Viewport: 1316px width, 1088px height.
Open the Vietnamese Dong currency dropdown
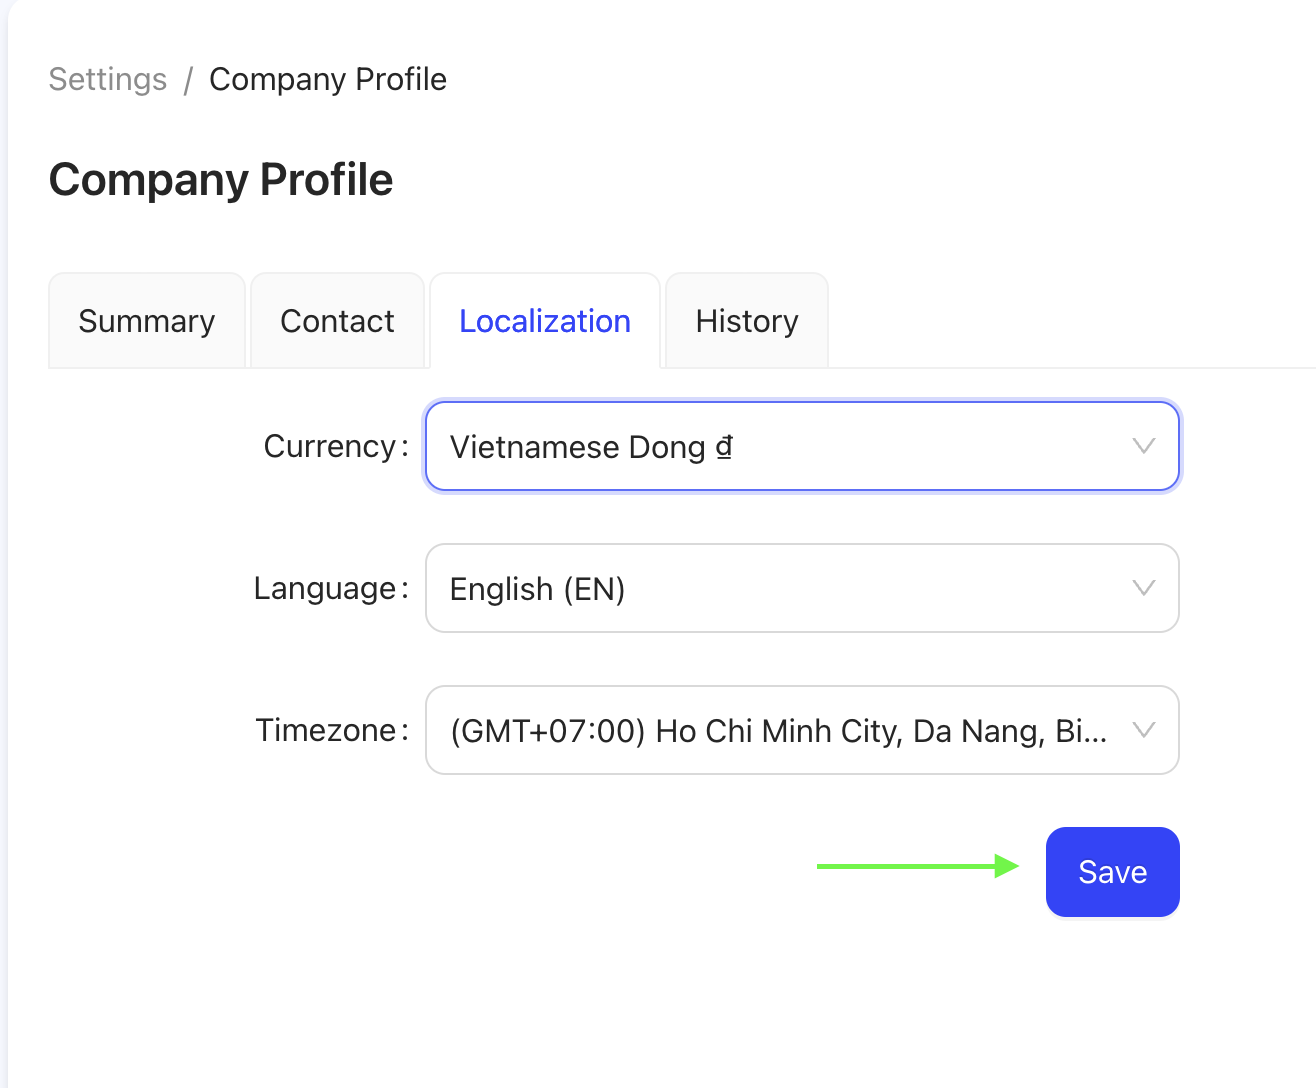[x=780, y=447]
